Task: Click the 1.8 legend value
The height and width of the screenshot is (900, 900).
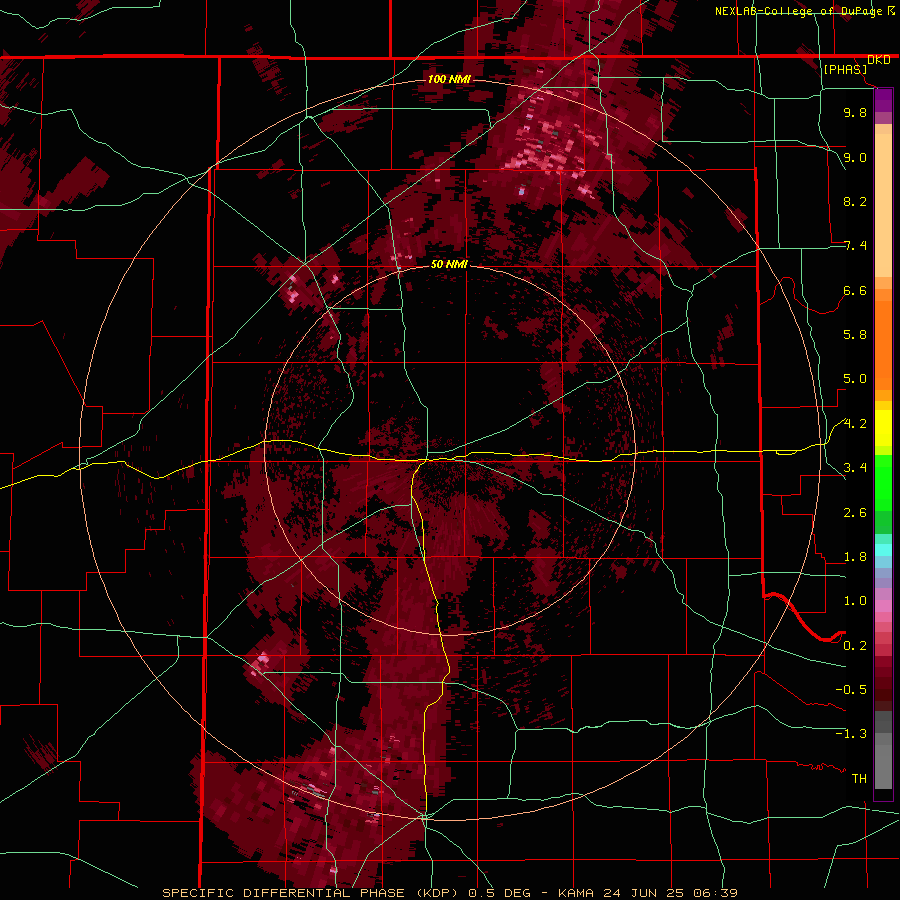Action: click(x=855, y=557)
